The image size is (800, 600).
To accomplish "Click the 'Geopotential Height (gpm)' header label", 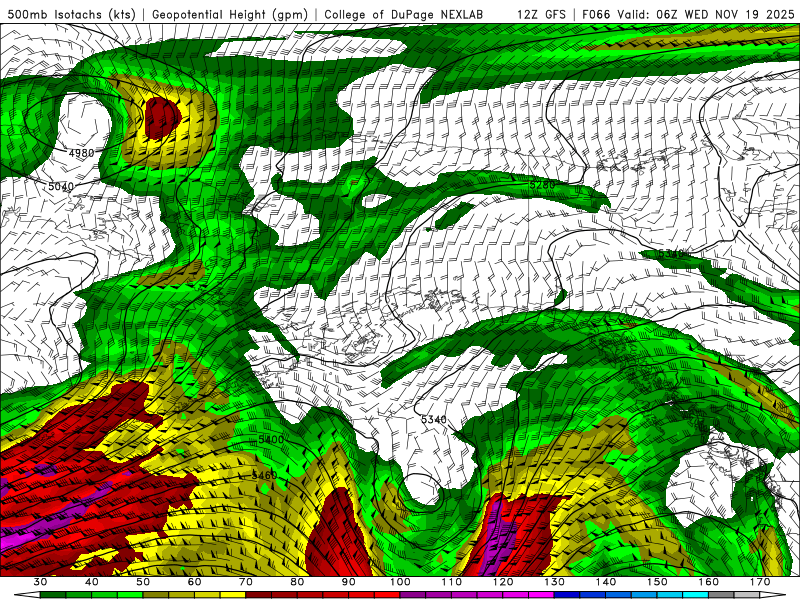I will coord(230,14).
